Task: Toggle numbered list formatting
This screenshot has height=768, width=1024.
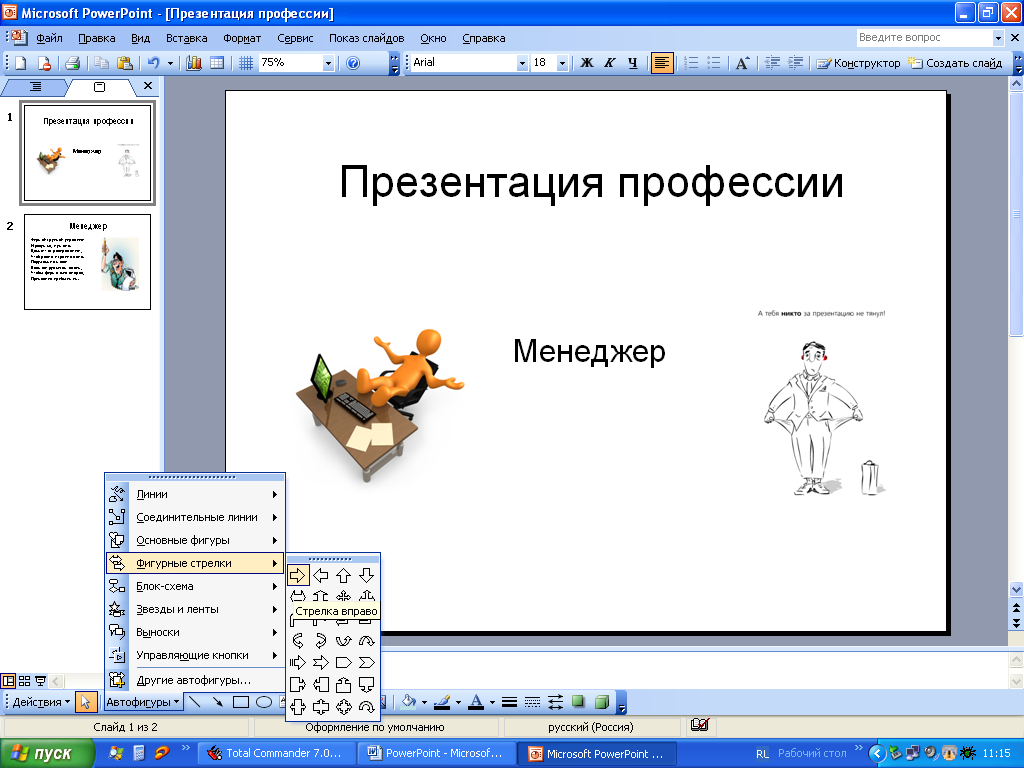Action: pos(691,63)
